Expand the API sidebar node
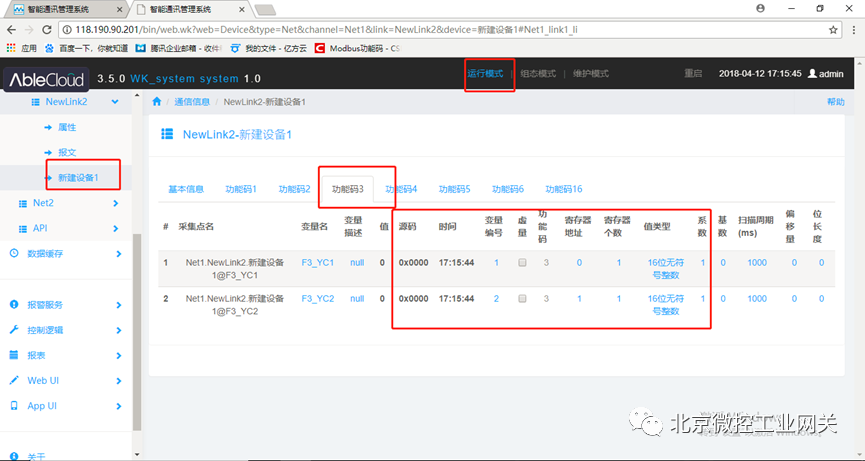 tap(117, 229)
